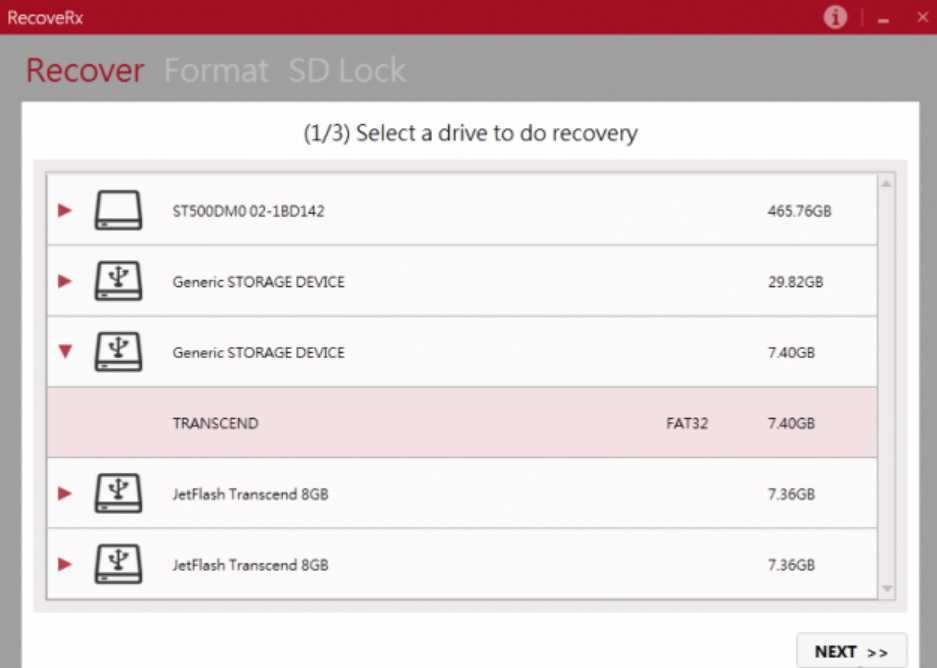The width and height of the screenshot is (937, 668).
Task: Expand the ST500DM0 02-1BD142 drive
Action: [x=65, y=211]
